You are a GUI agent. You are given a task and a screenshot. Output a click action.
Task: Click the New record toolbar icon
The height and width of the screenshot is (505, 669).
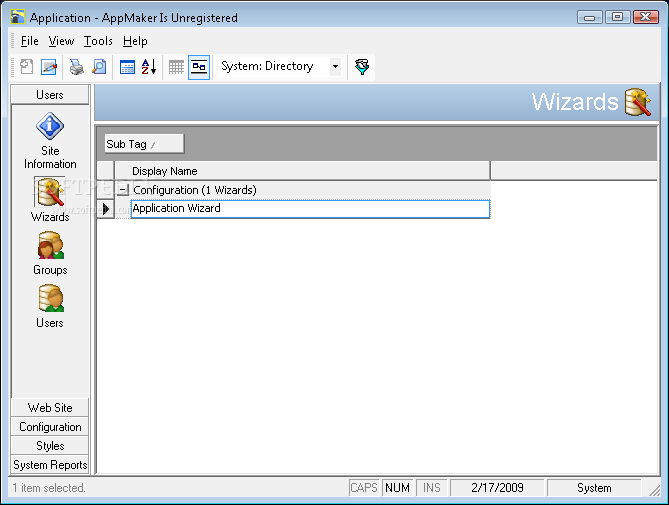[26, 67]
